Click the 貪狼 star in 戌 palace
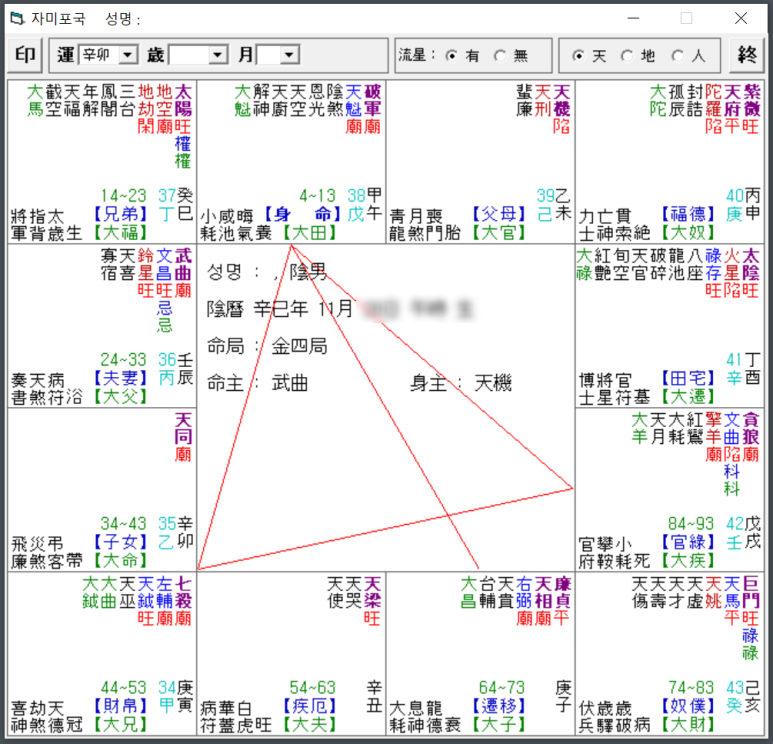Image resolution: width=773 pixels, height=744 pixels. (751, 428)
